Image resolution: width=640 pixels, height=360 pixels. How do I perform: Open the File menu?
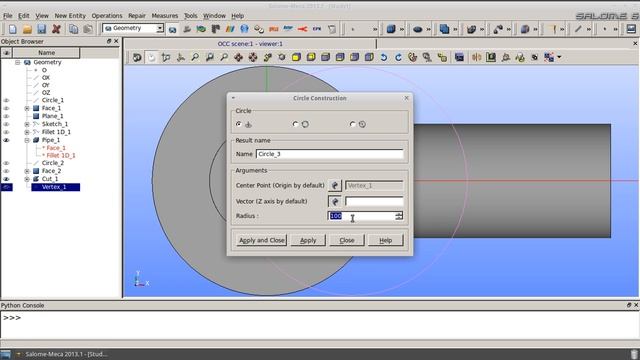(x=8, y=16)
